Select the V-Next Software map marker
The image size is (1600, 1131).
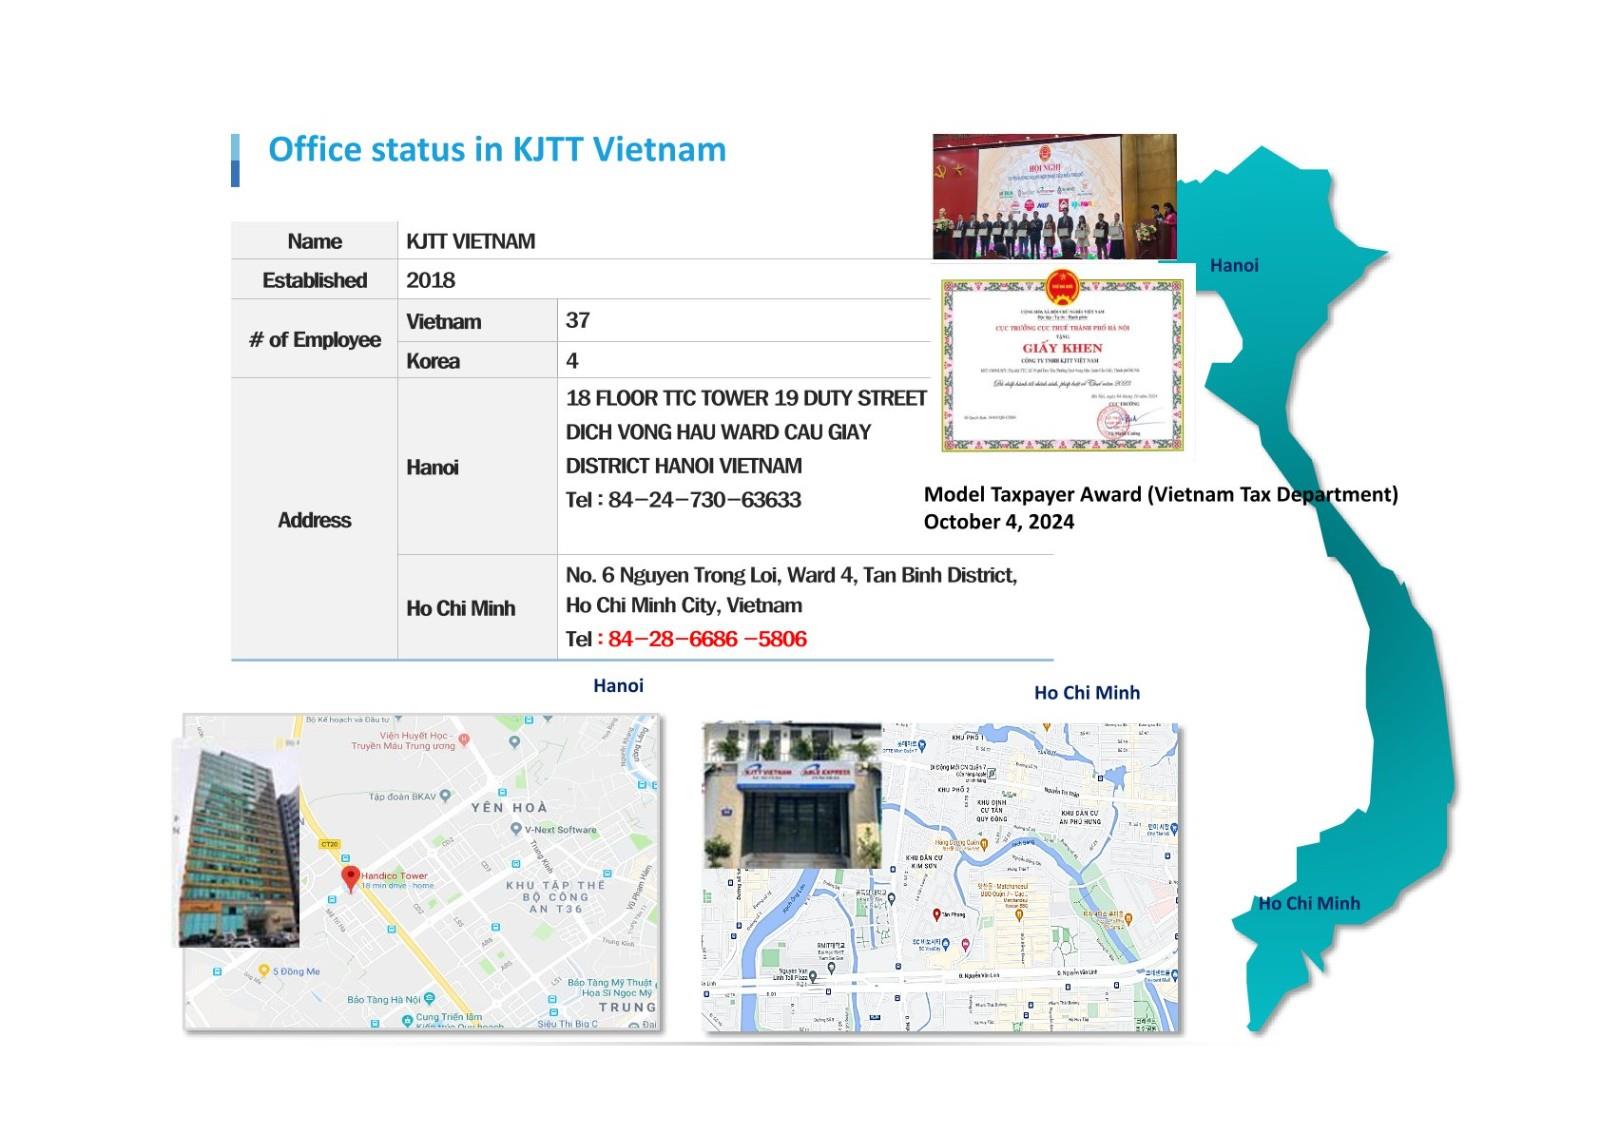pyautogui.click(x=515, y=829)
